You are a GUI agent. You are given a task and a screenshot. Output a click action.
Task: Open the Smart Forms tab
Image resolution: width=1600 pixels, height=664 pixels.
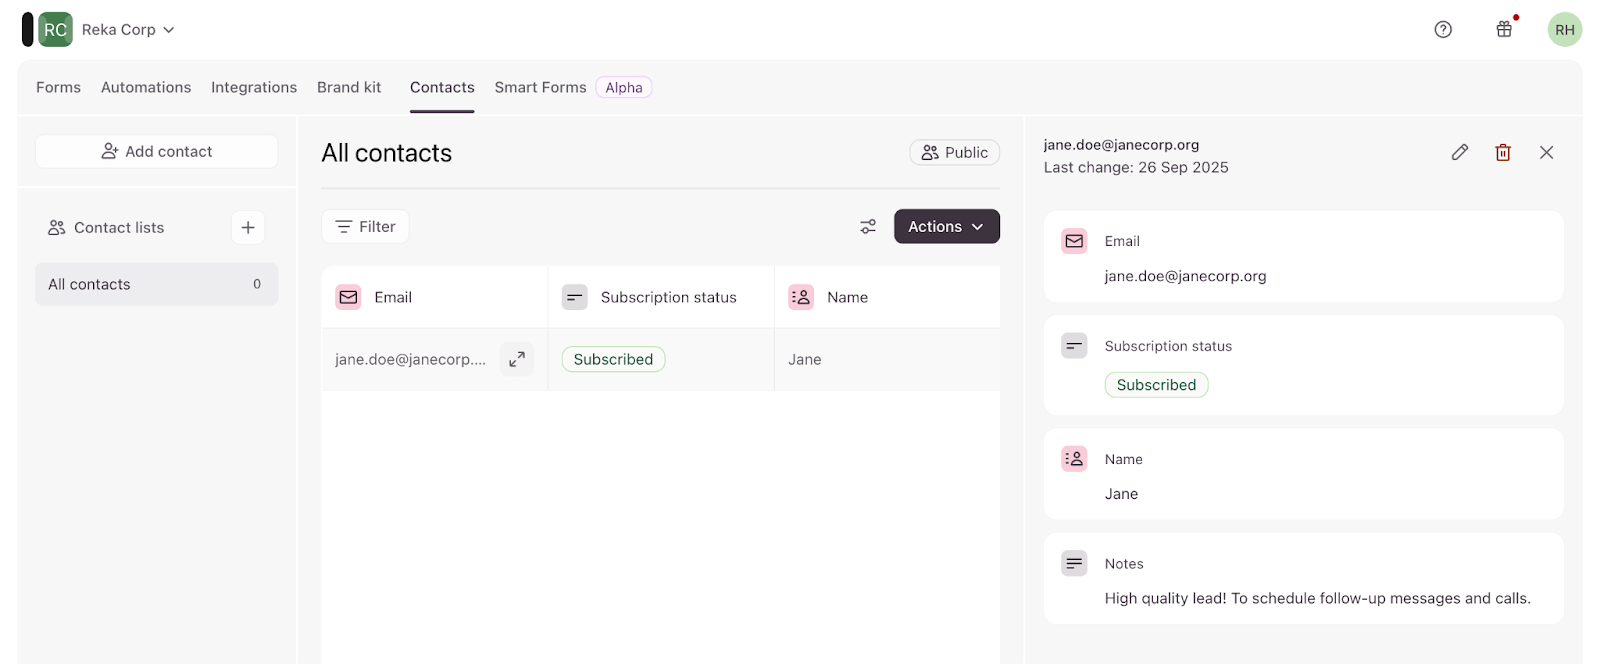point(540,88)
